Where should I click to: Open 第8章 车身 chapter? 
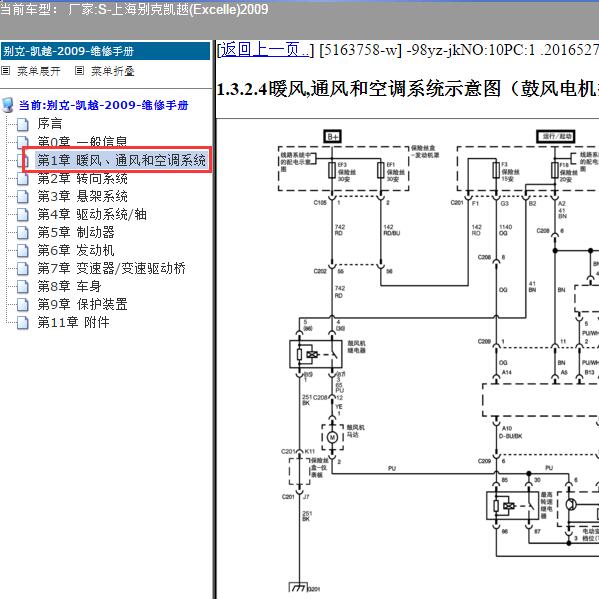pyautogui.click(x=69, y=287)
